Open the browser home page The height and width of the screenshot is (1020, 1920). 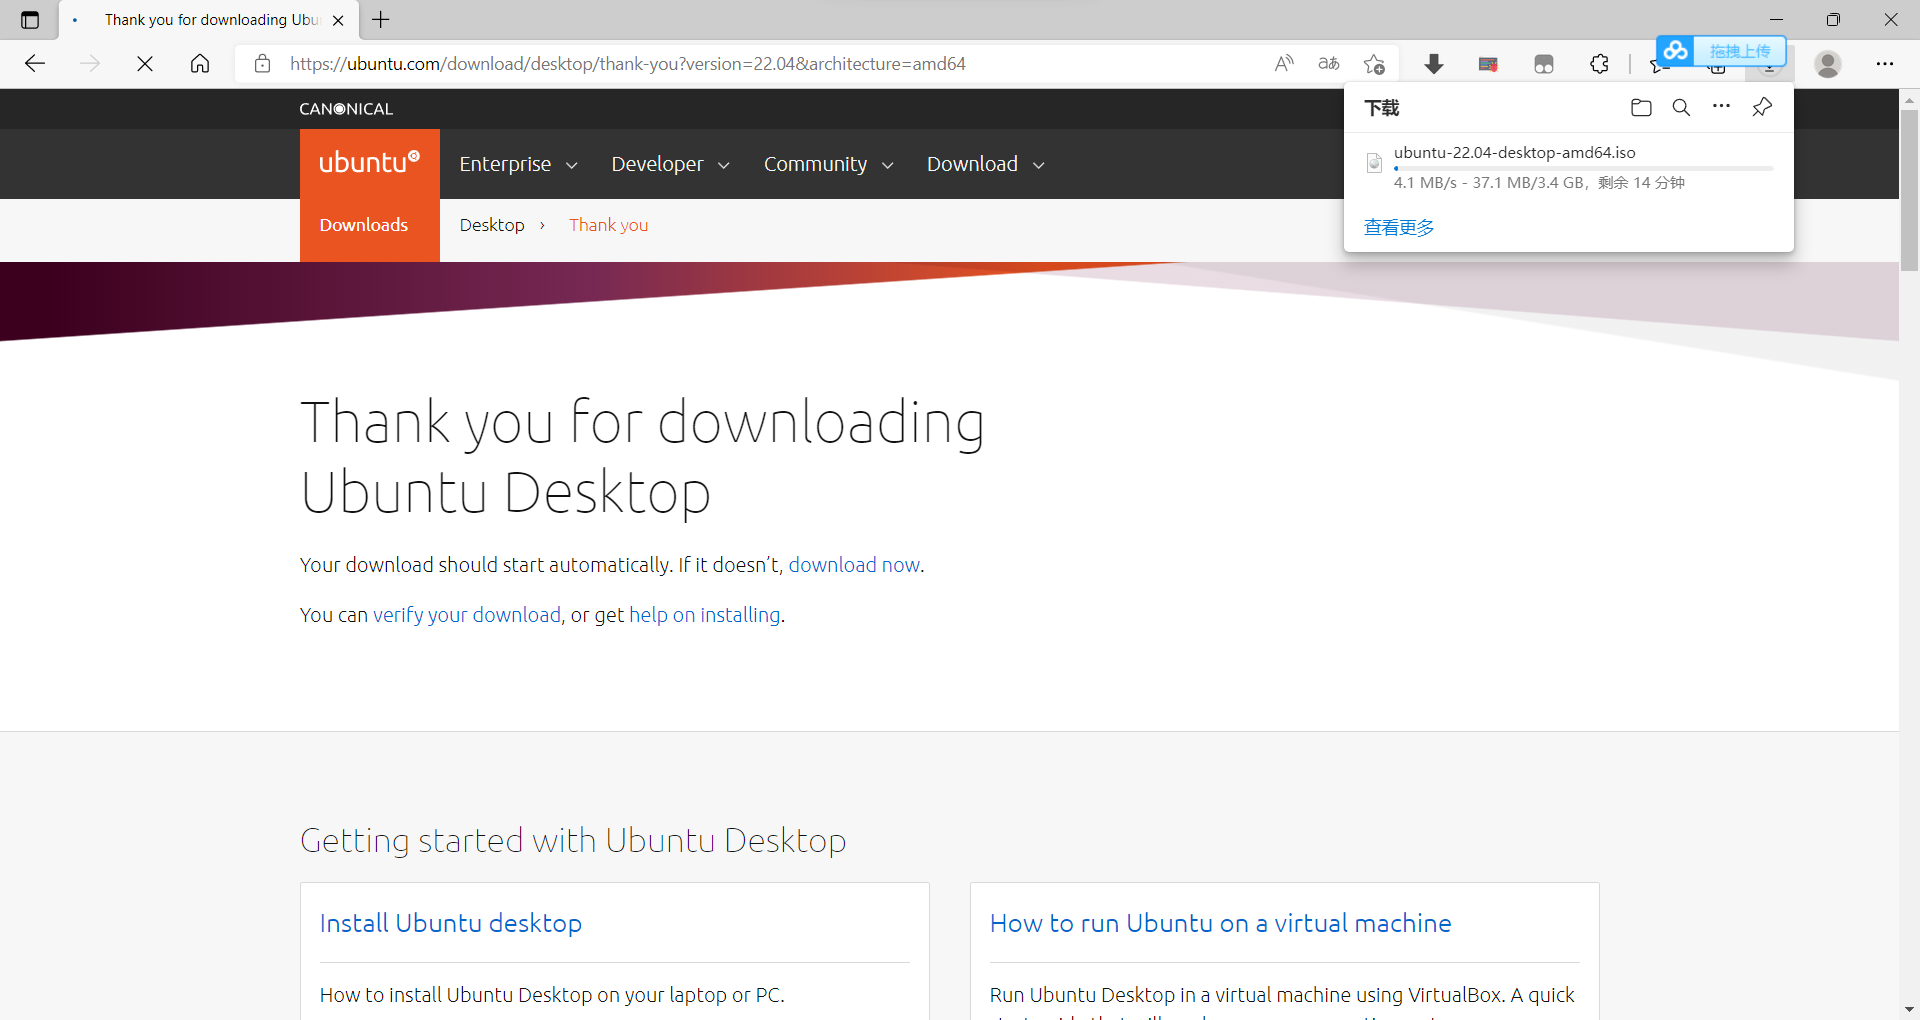point(200,64)
